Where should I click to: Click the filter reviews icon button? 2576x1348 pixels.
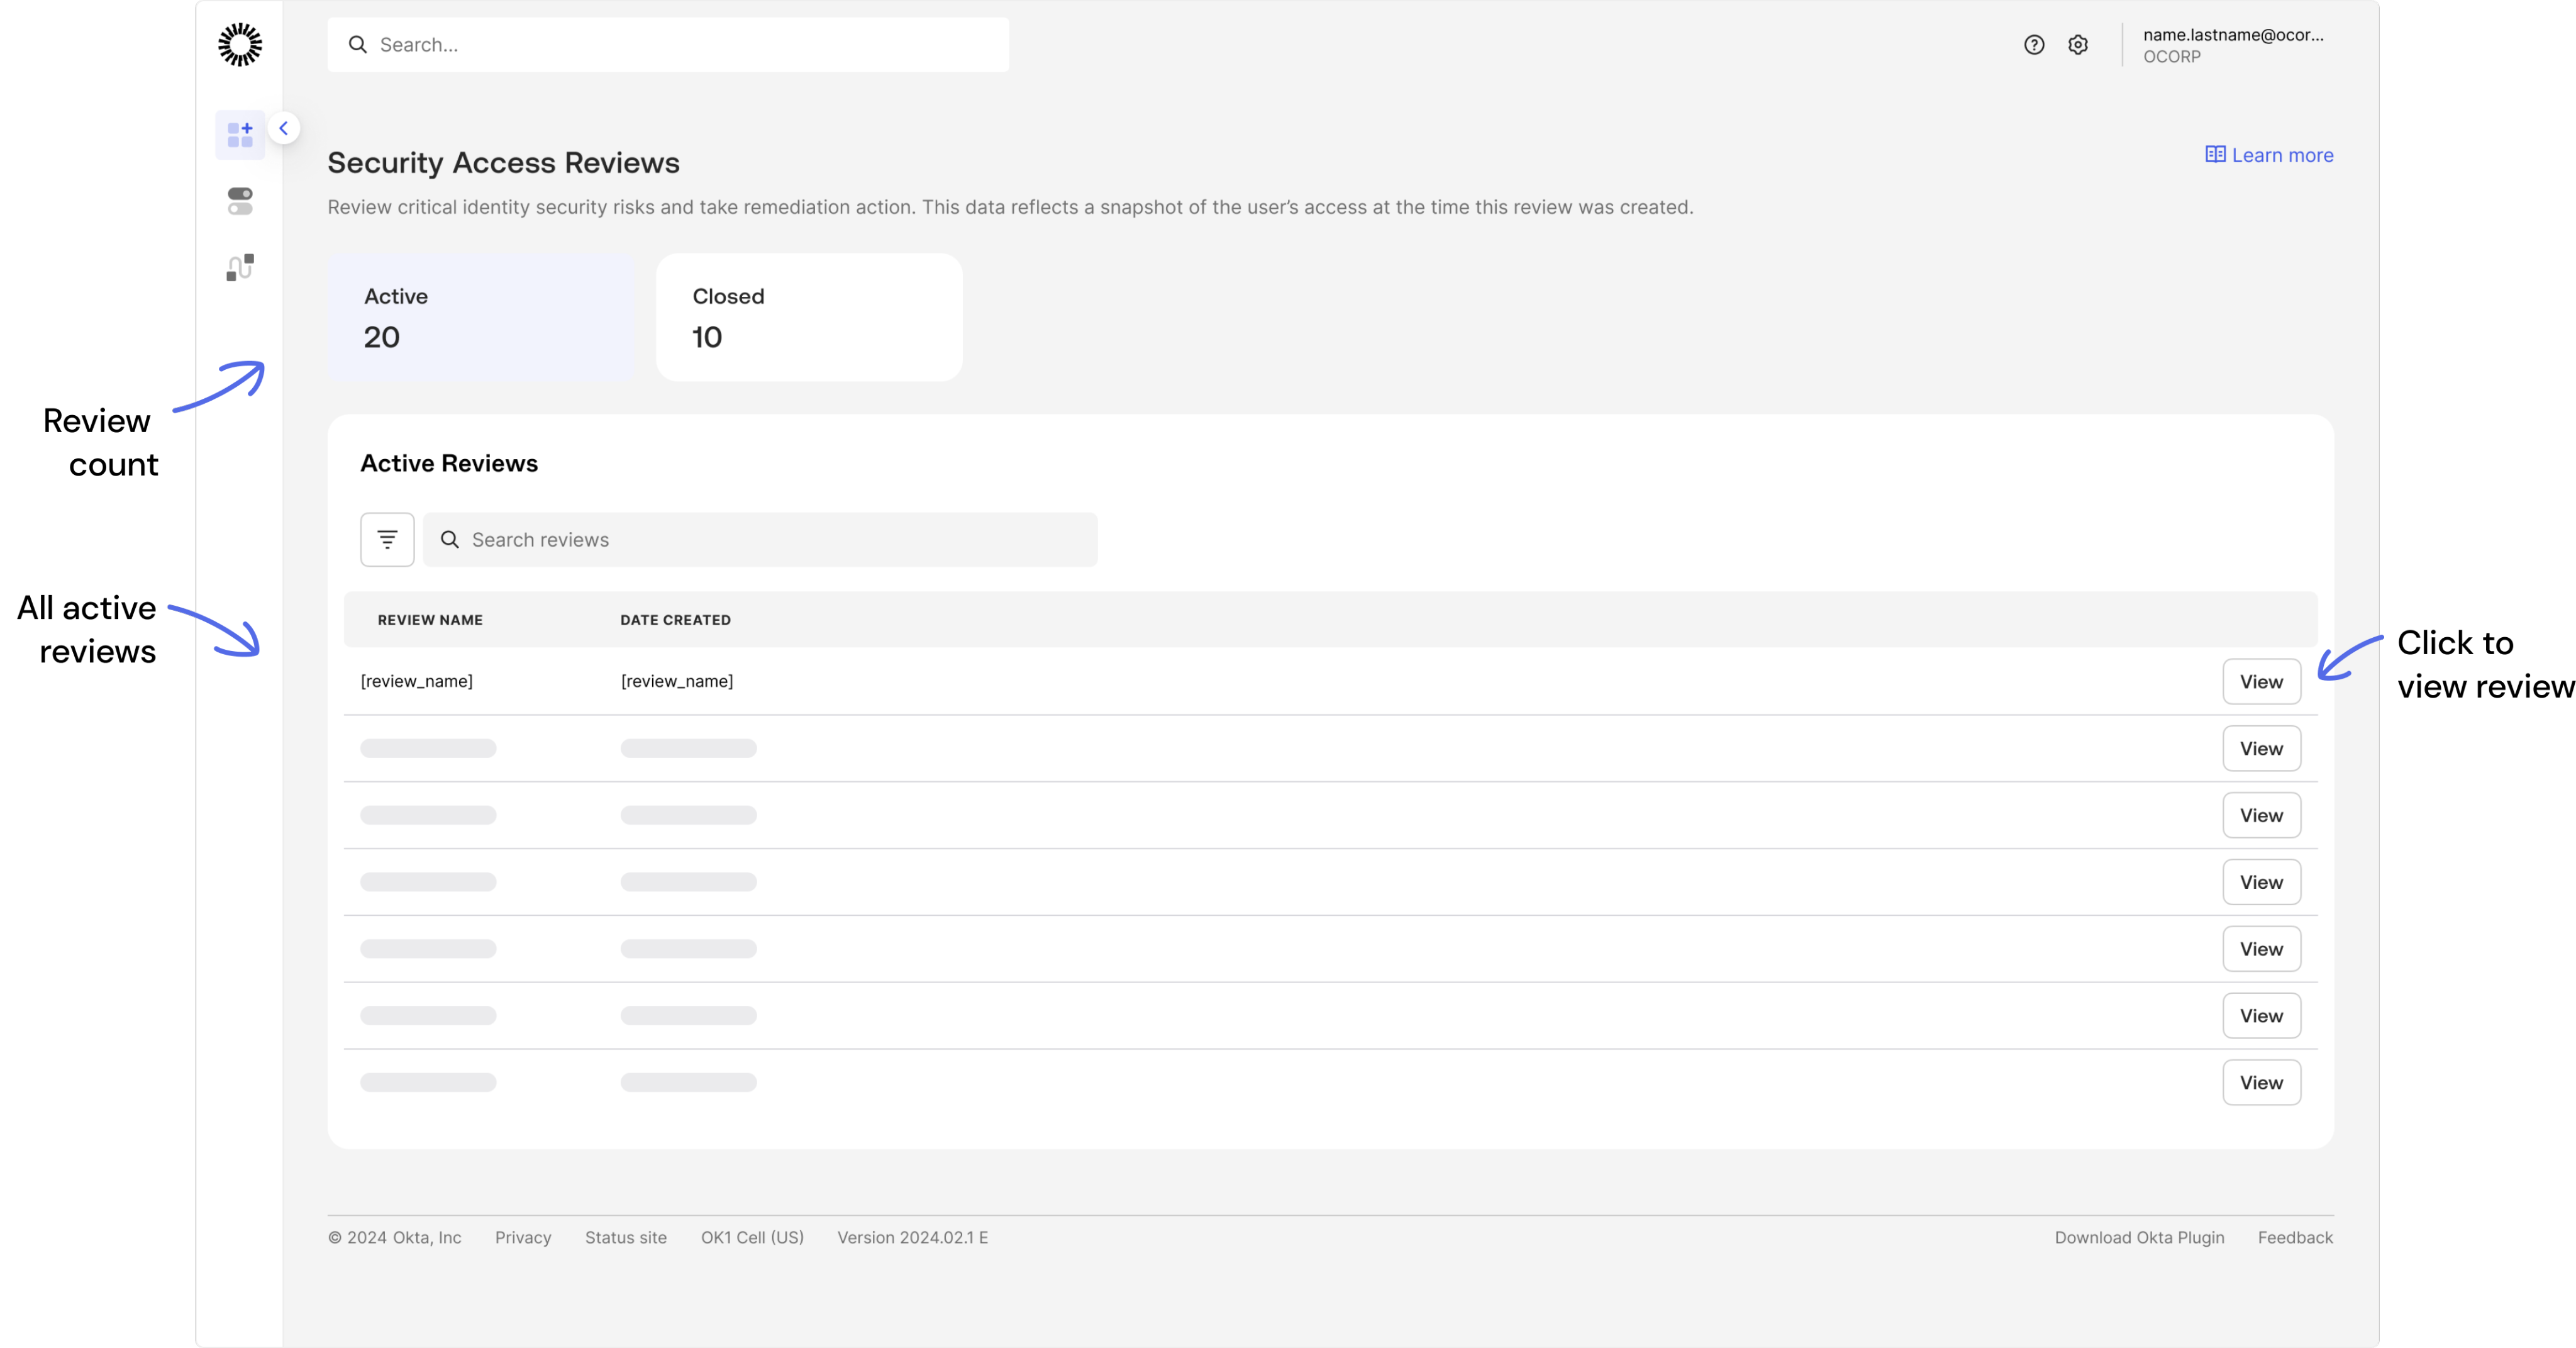(x=387, y=540)
